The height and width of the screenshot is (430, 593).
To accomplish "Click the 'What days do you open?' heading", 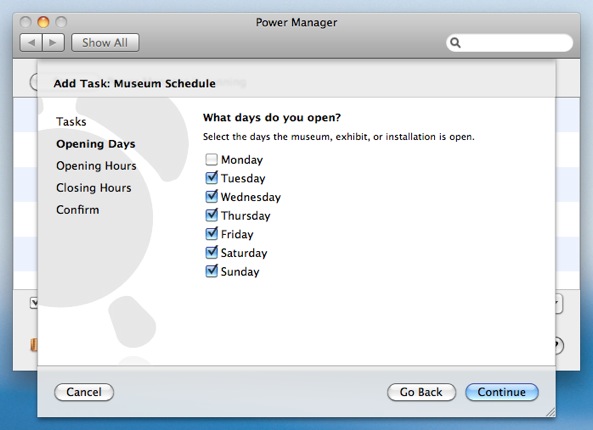I will click(272, 118).
